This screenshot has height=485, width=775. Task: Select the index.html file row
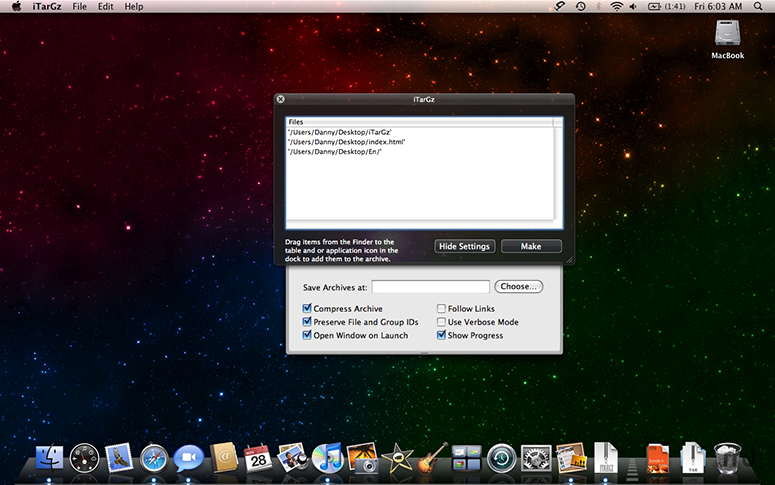click(x=420, y=142)
